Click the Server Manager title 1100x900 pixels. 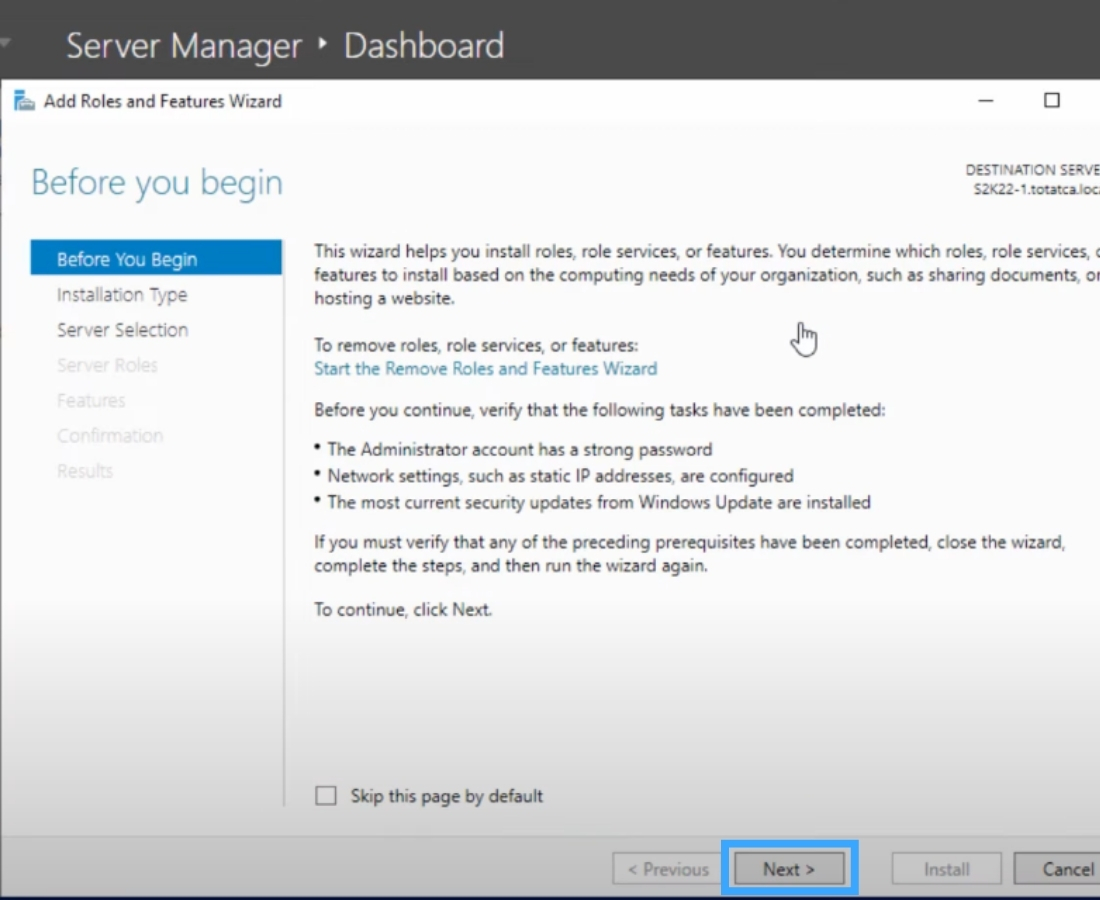pos(183,44)
